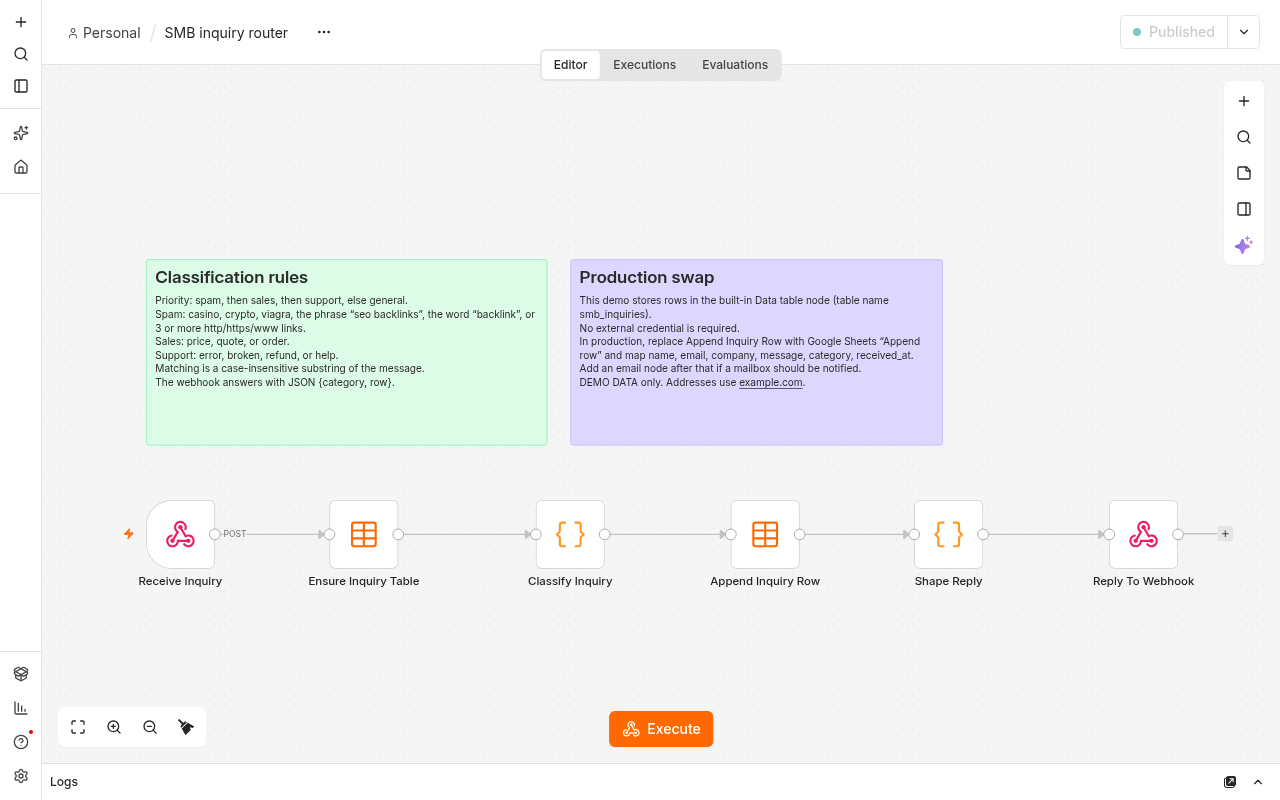Add a node with the canvas plus button
This screenshot has width=1280, height=800.
1244,101
